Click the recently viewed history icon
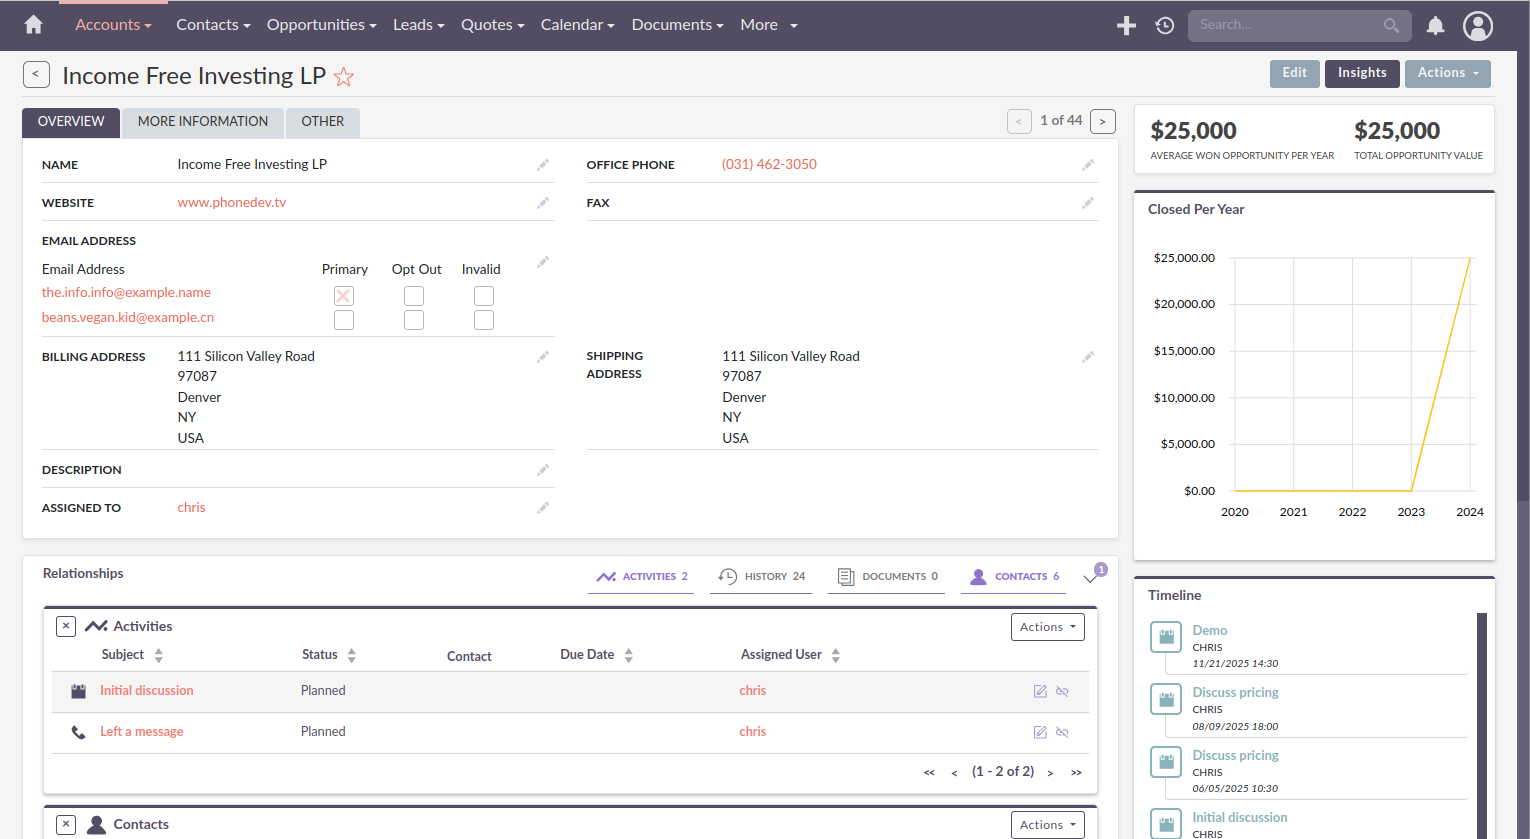Screen dimensions: 1530x839 tap(1164, 25)
